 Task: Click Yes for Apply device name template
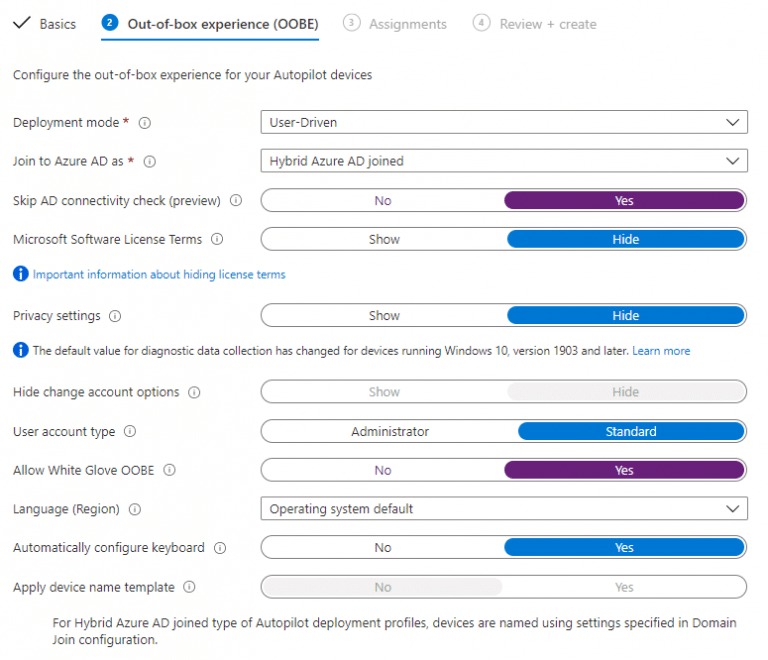[624, 587]
